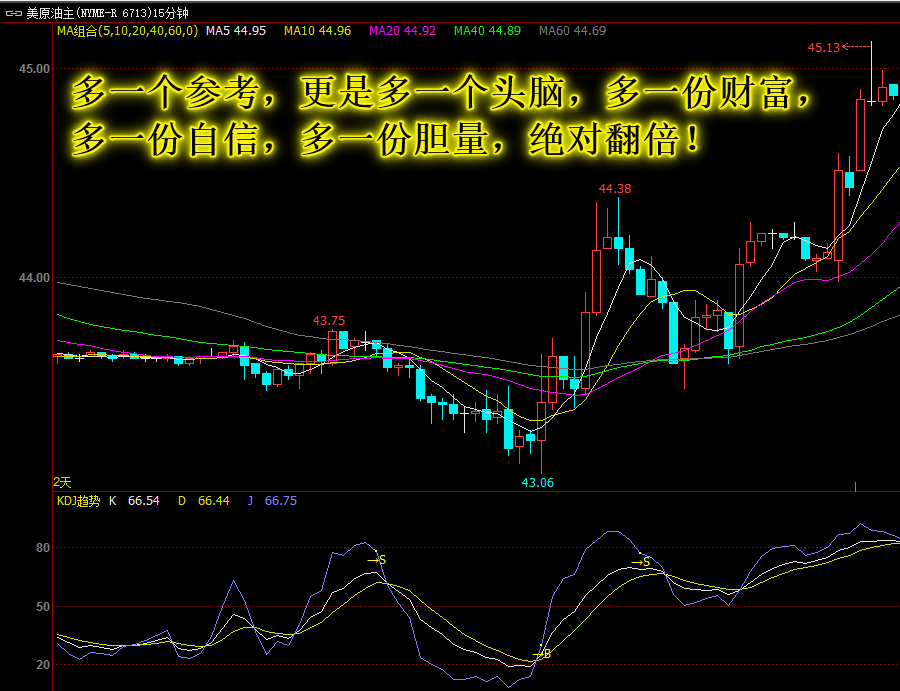Click the MA60 44.69 value label
The width and height of the screenshot is (900, 691).
click(x=572, y=31)
